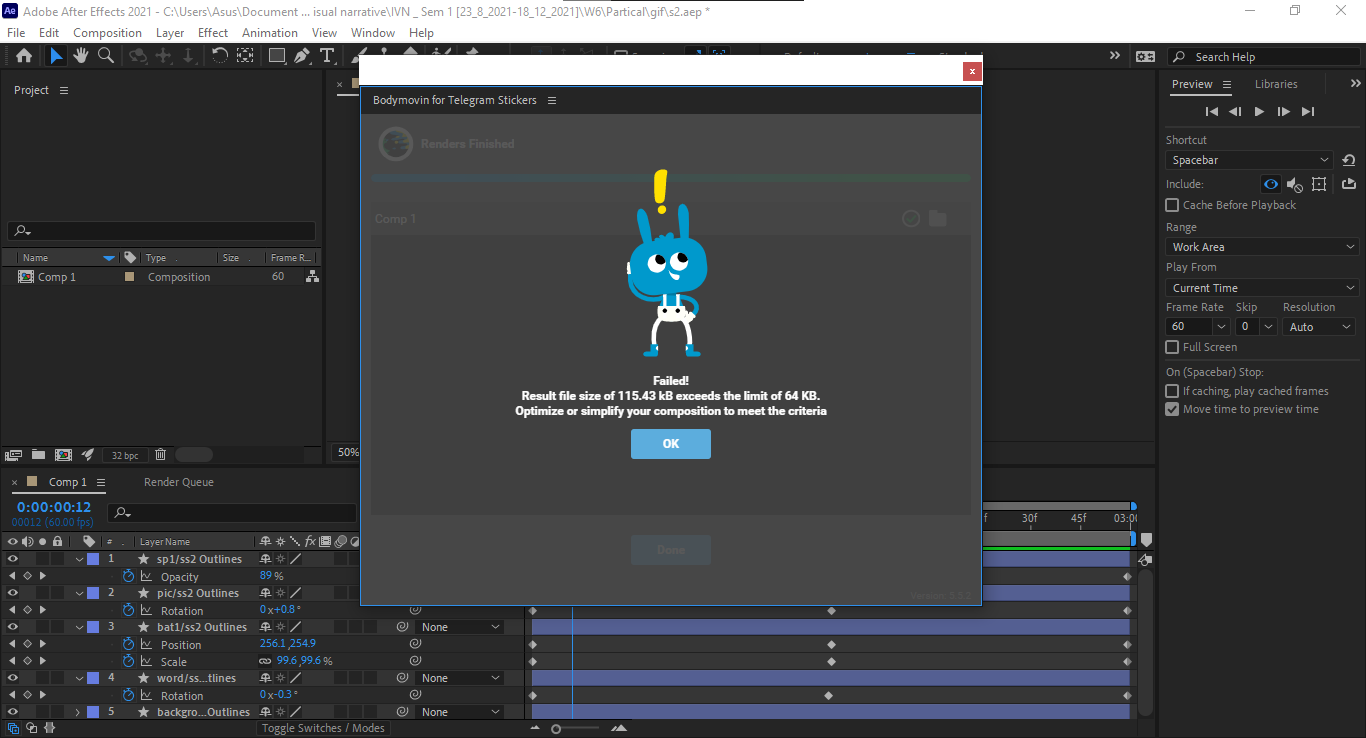Close the Bodymovin window with red X
This screenshot has width=1366, height=738.
(x=971, y=71)
